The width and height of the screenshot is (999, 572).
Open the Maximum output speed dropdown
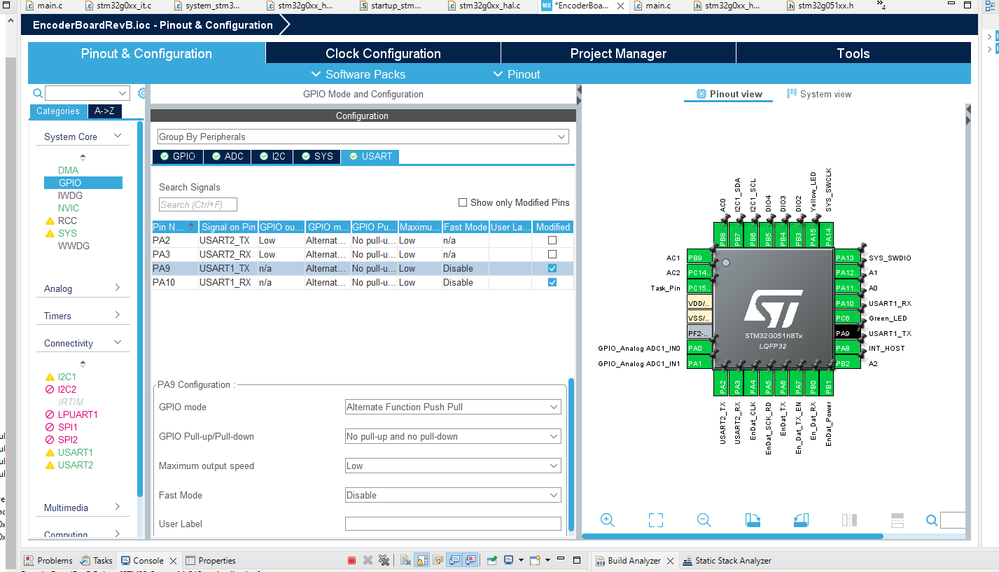point(453,466)
